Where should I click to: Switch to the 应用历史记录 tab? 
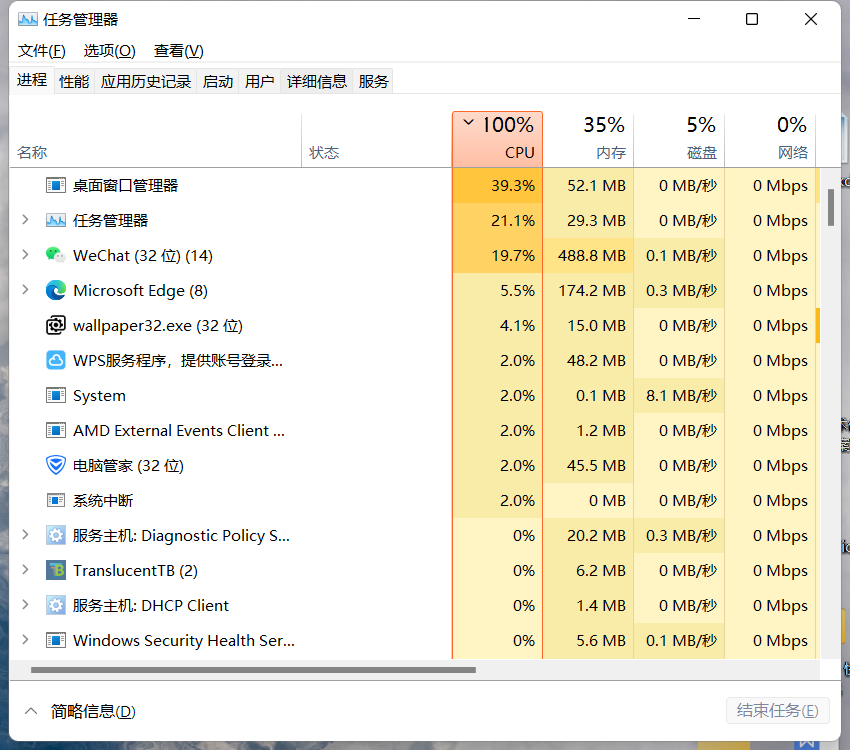pos(146,81)
